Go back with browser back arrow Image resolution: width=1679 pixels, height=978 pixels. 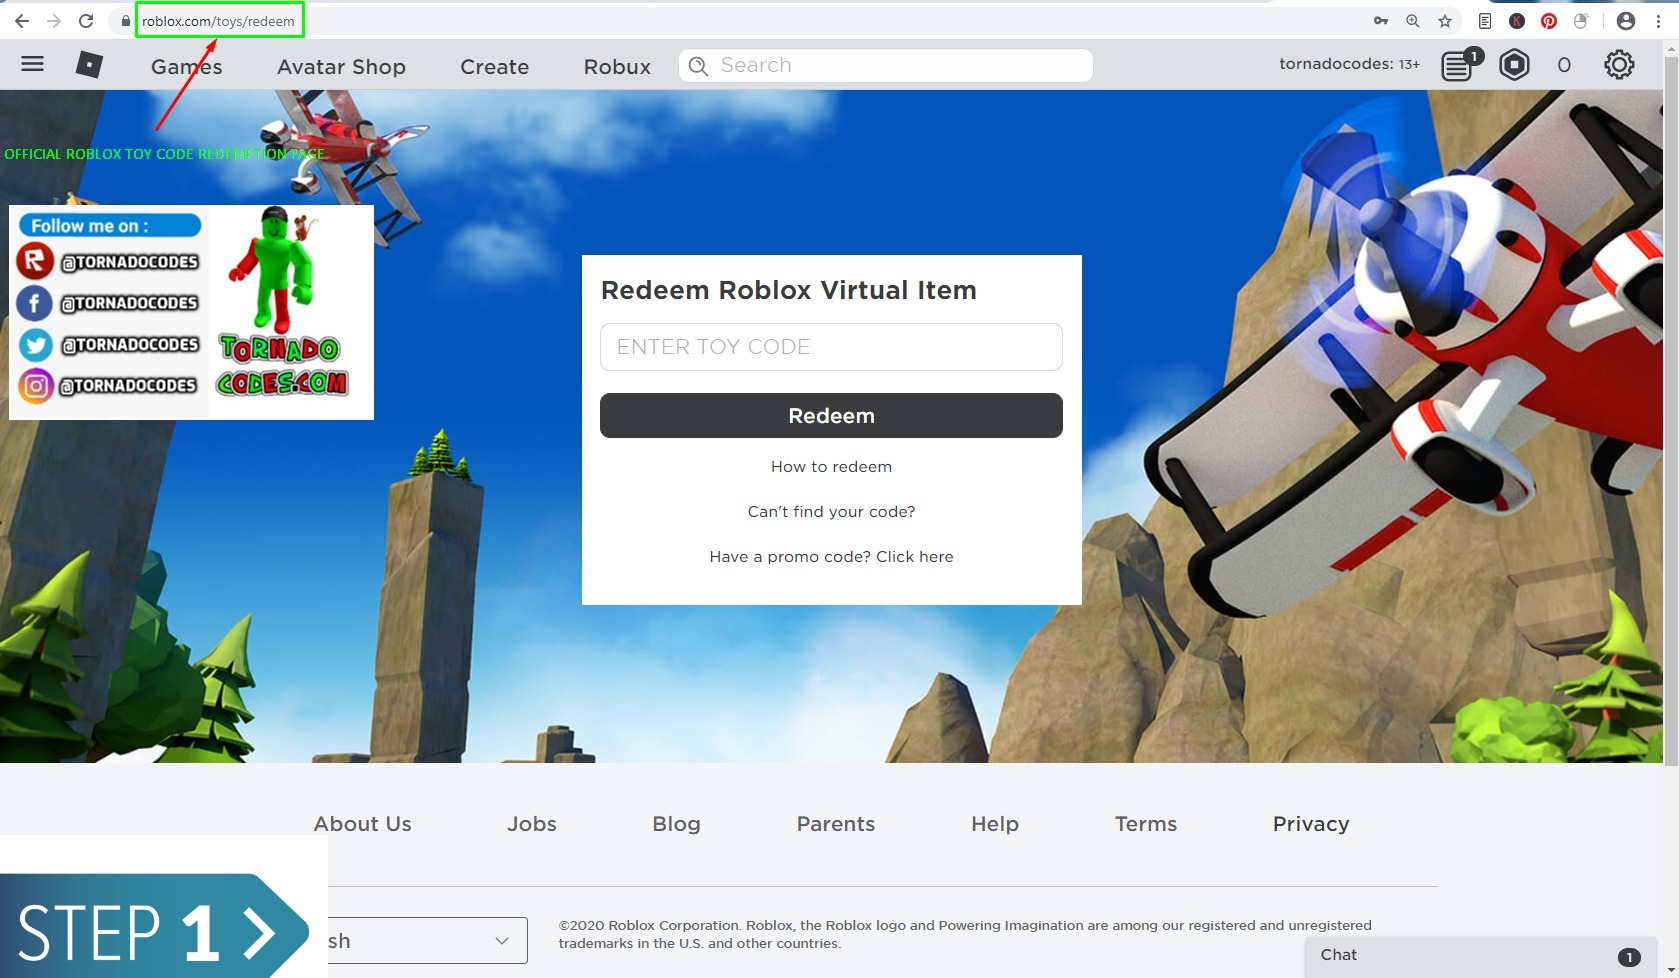click(21, 20)
